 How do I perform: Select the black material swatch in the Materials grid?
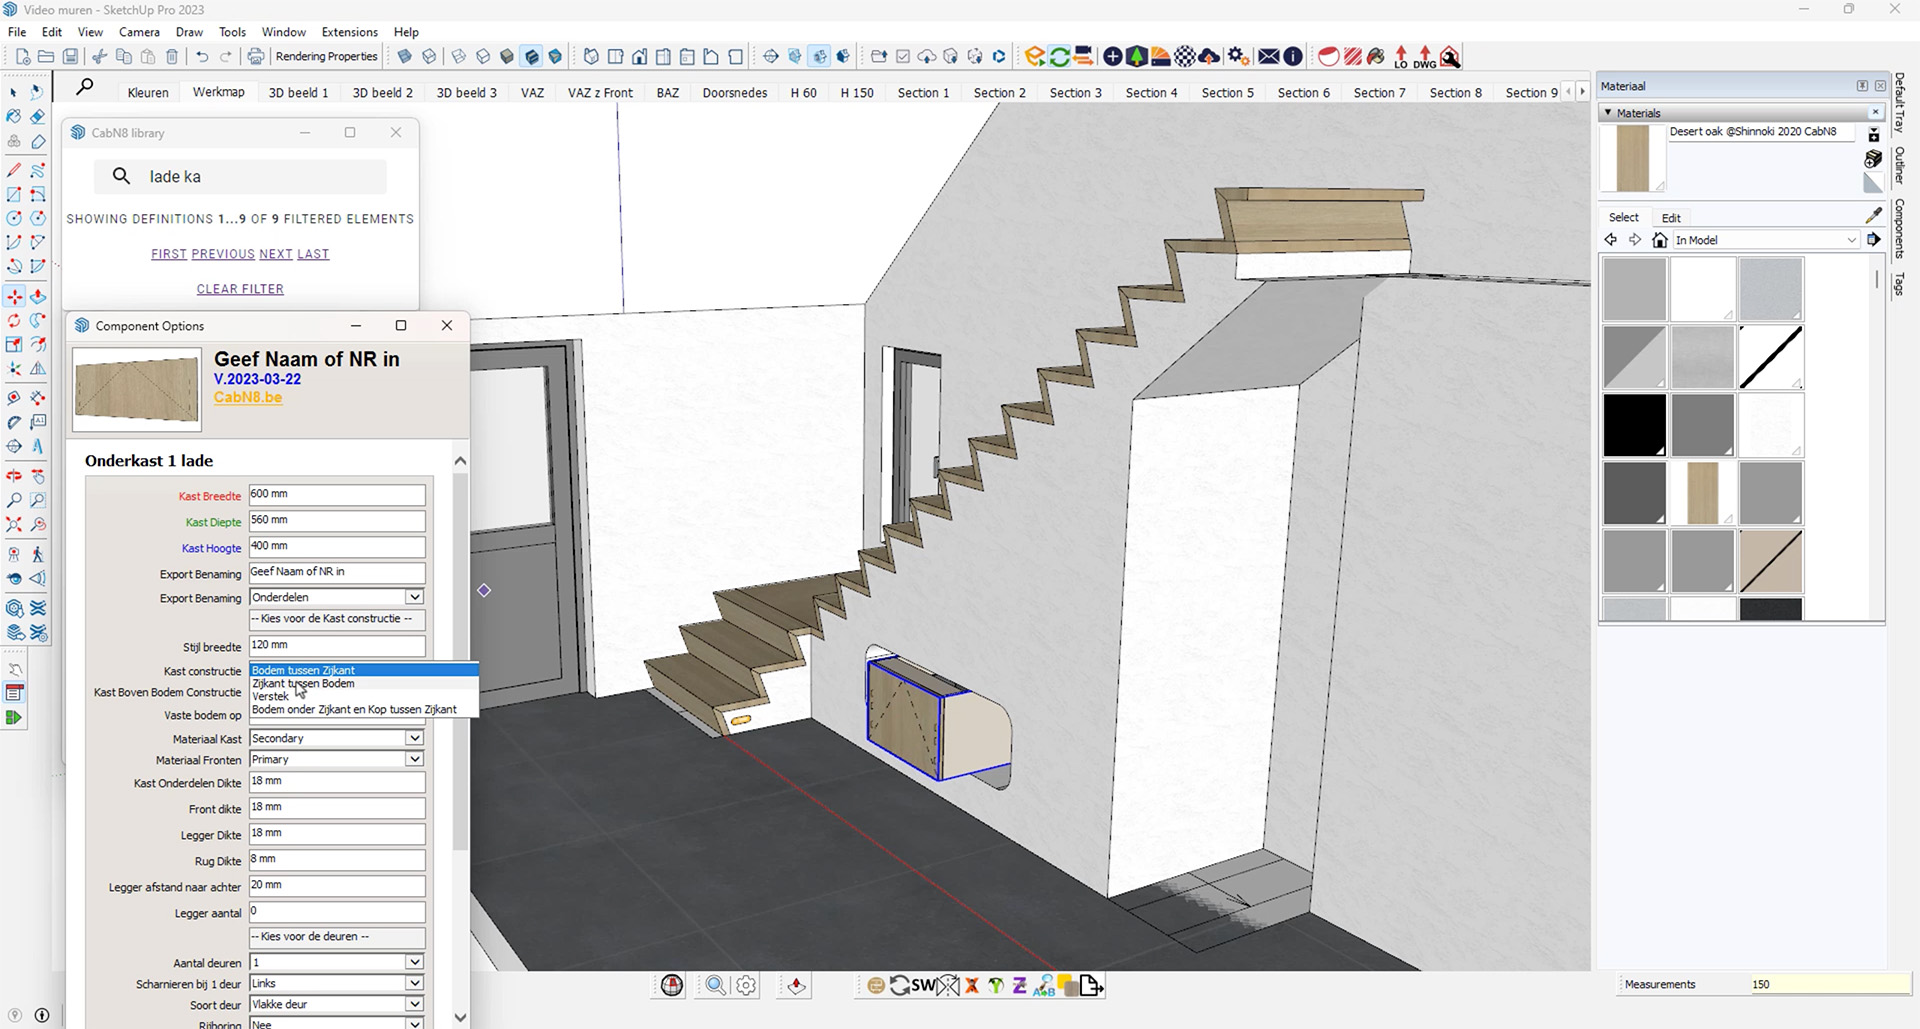(1634, 424)
